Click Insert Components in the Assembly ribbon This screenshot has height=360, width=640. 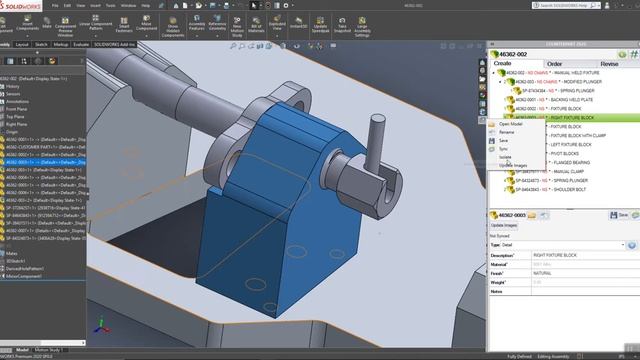[x=27, y=23]
